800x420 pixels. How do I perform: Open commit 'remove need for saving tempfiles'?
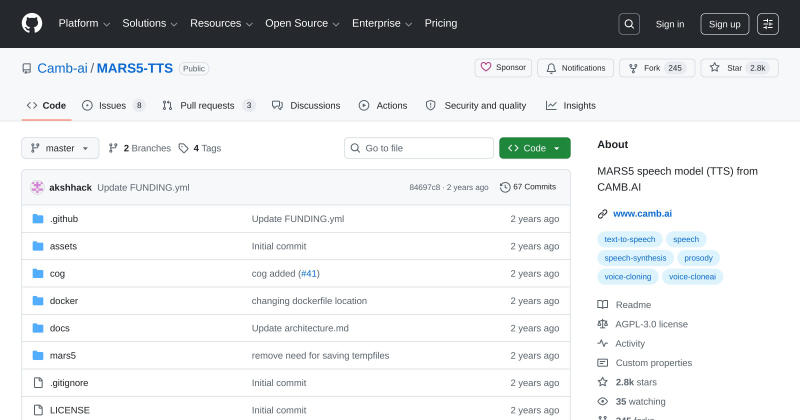(x=320, y=356)
